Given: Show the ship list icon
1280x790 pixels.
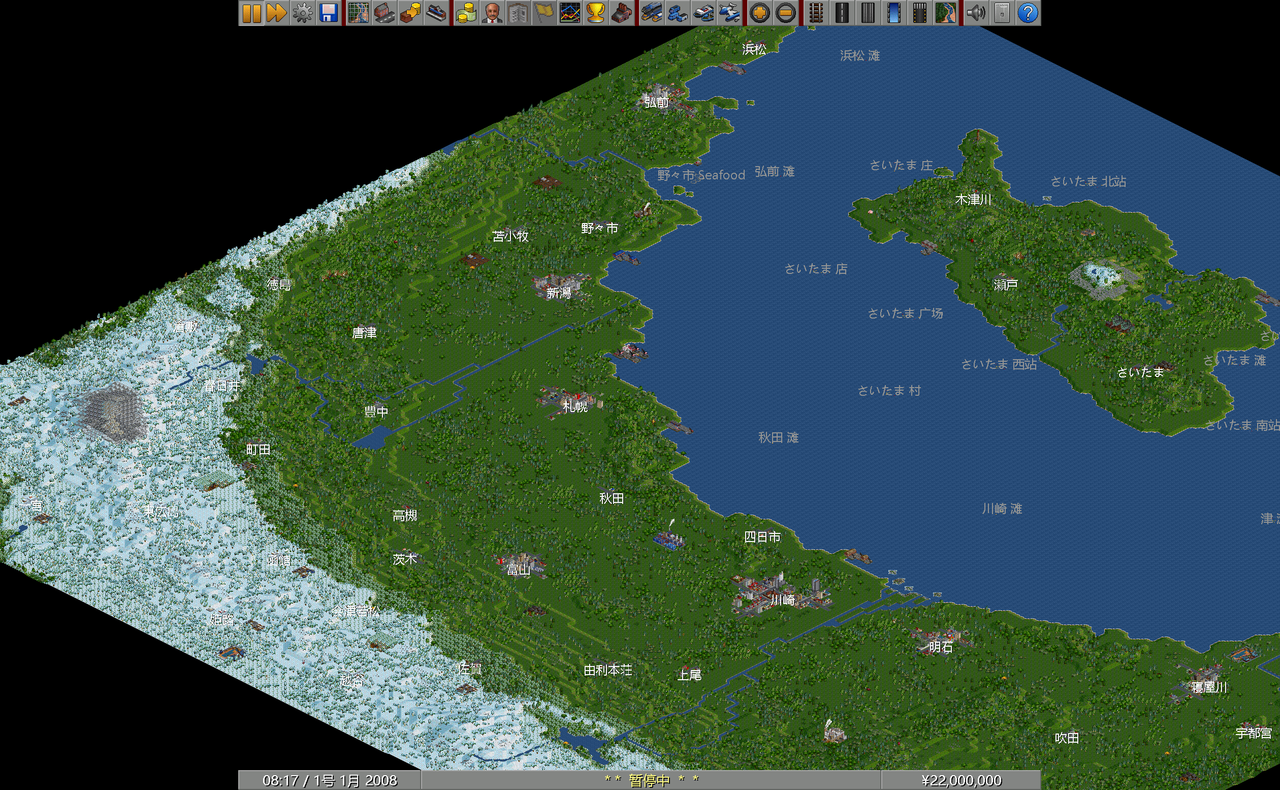Looking at the screenshot, I should [704, 13].
